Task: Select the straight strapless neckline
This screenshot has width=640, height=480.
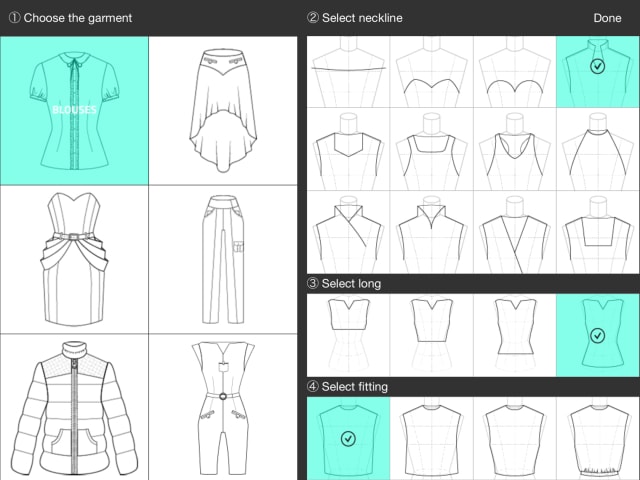Action: (348, 72)
